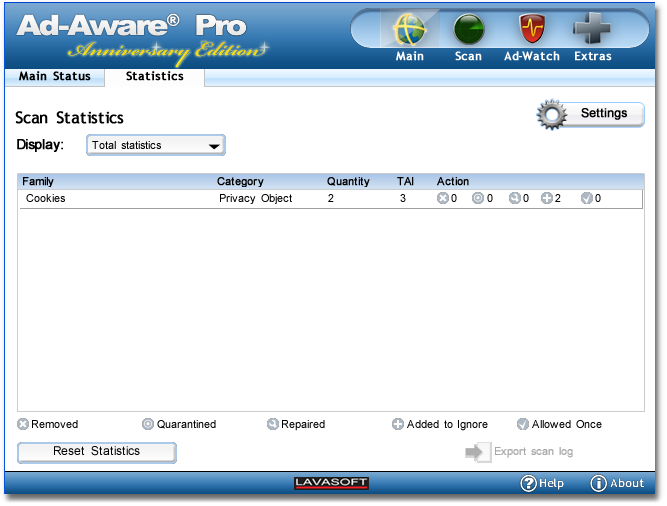Switch to the Main Status tab
The height and width of the screenshot is (506, 667).
54,77
